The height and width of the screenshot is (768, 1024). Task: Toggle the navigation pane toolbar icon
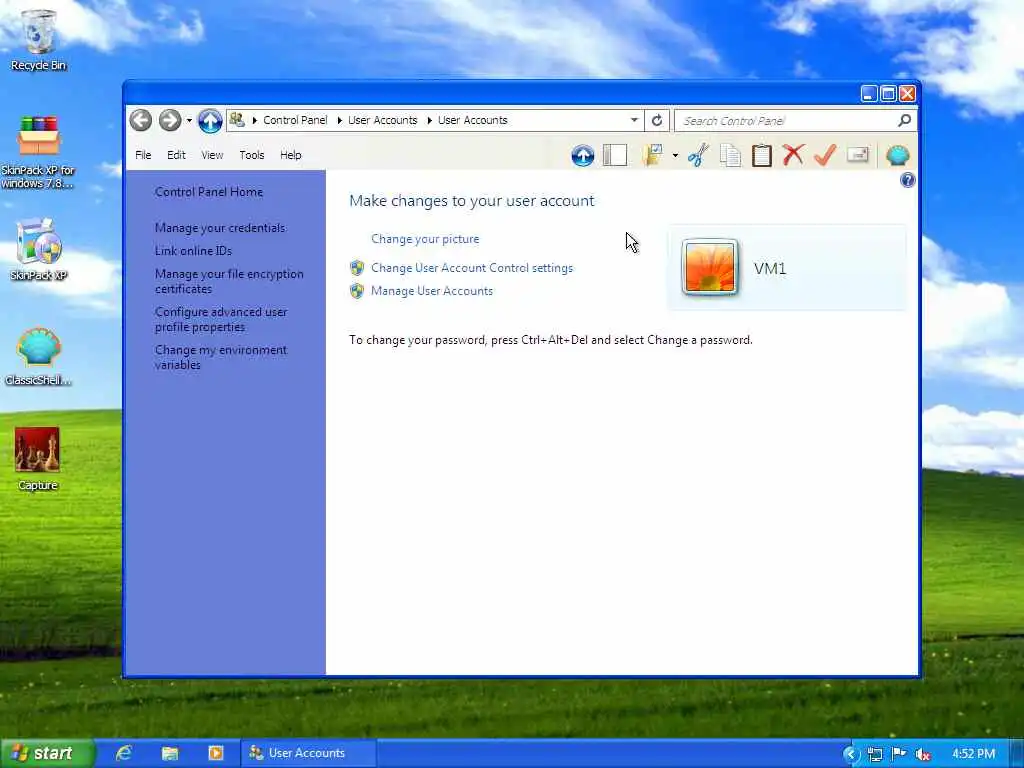point(615,155)
